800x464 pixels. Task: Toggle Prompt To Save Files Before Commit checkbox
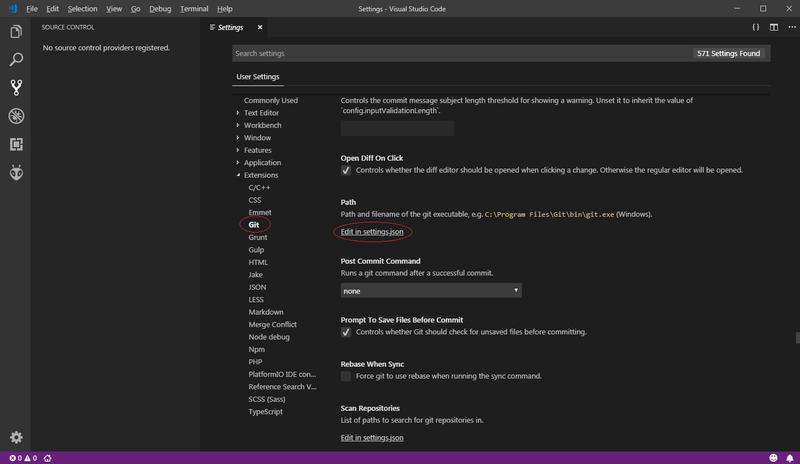coord(346,332)
